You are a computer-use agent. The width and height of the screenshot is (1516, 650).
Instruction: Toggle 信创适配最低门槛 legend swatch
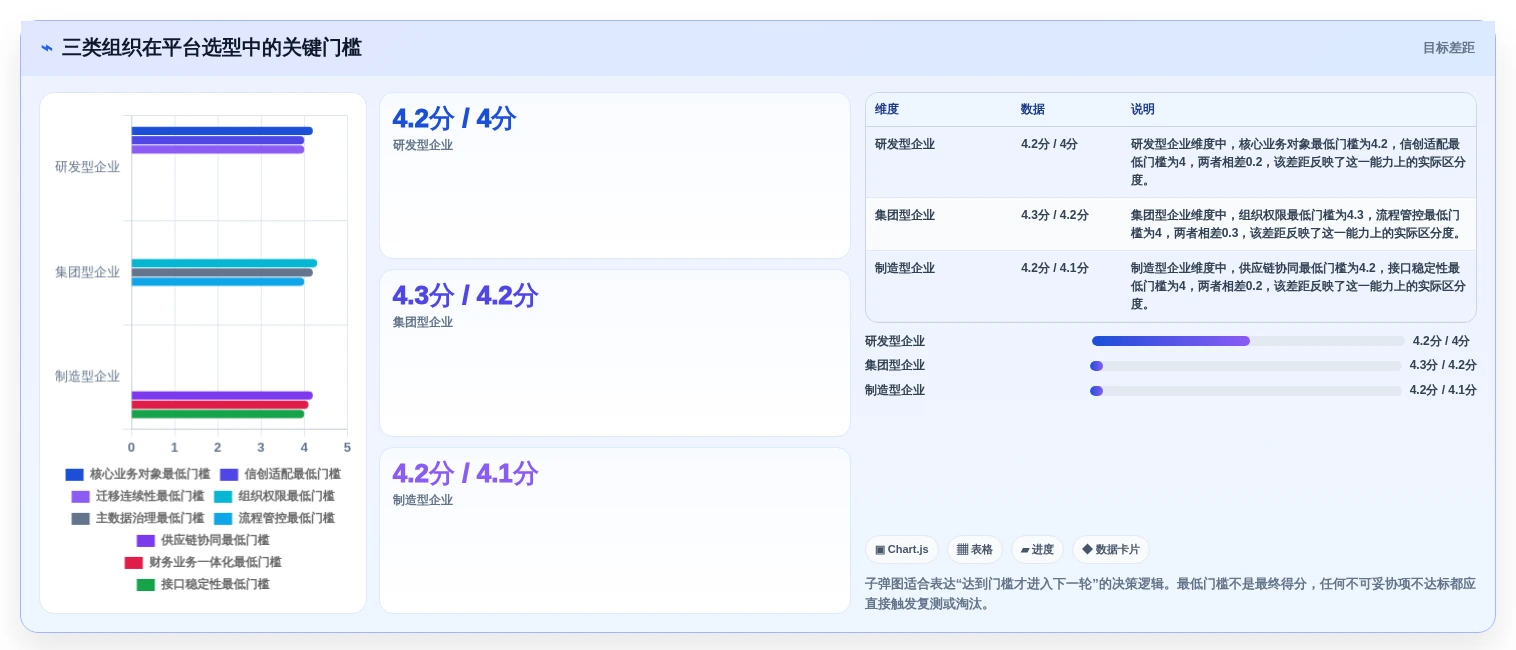coord(229,475)
